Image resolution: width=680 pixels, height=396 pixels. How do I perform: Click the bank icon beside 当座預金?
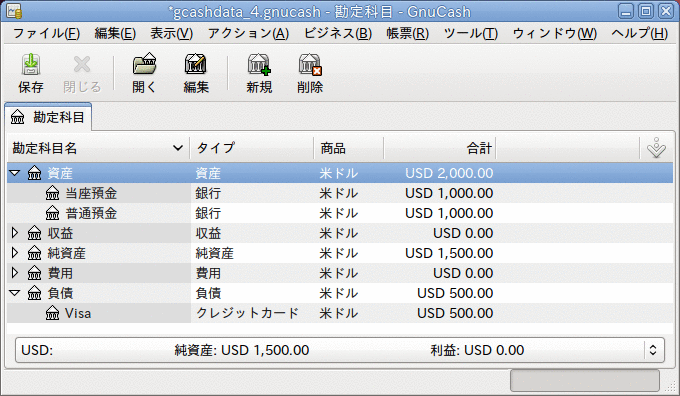click(52, 193)
